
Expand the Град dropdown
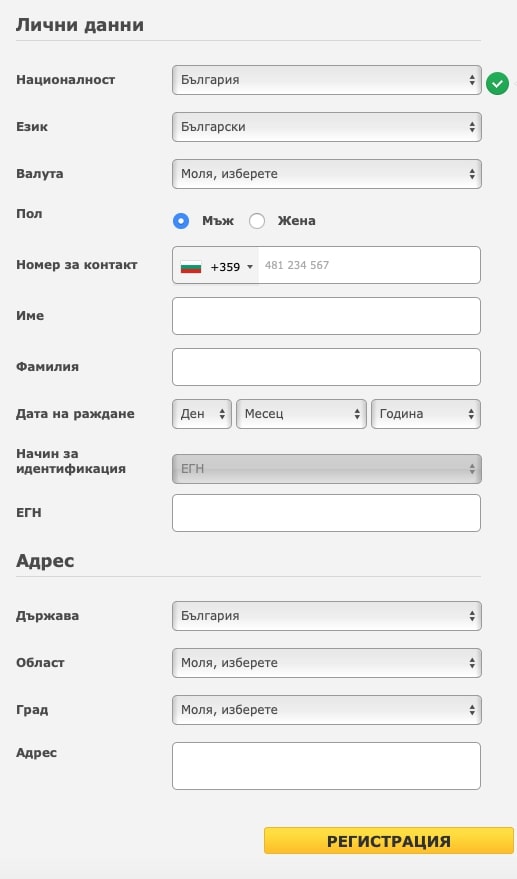326,710
